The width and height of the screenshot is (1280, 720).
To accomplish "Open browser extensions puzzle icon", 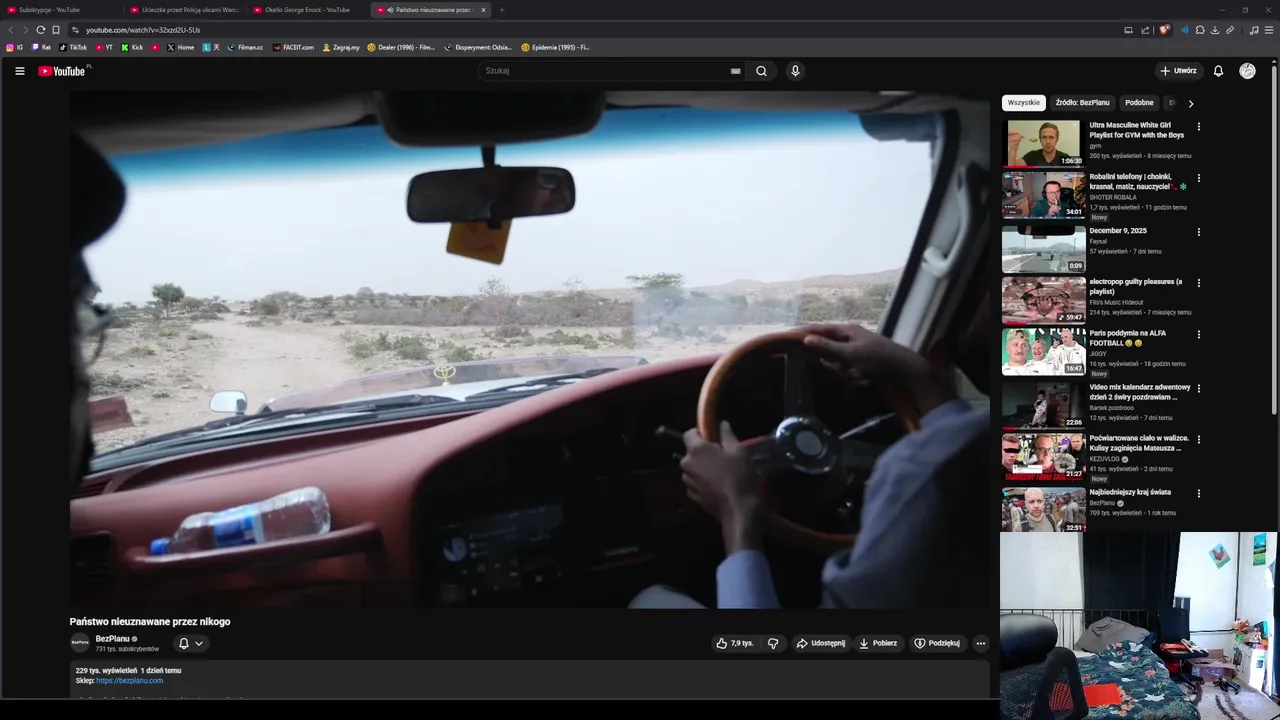I will [1200, 30].
